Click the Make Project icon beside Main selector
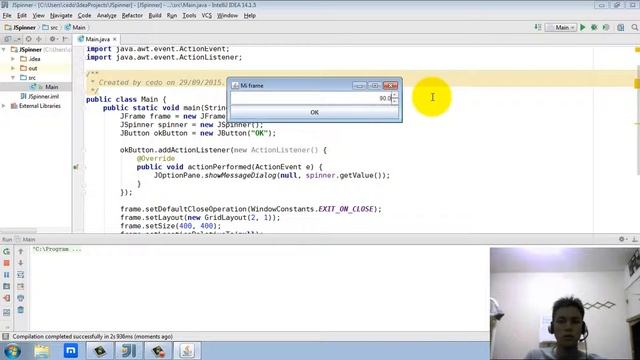Image resolution: width=640 pixels, height=360 pixels. (538, 27)
